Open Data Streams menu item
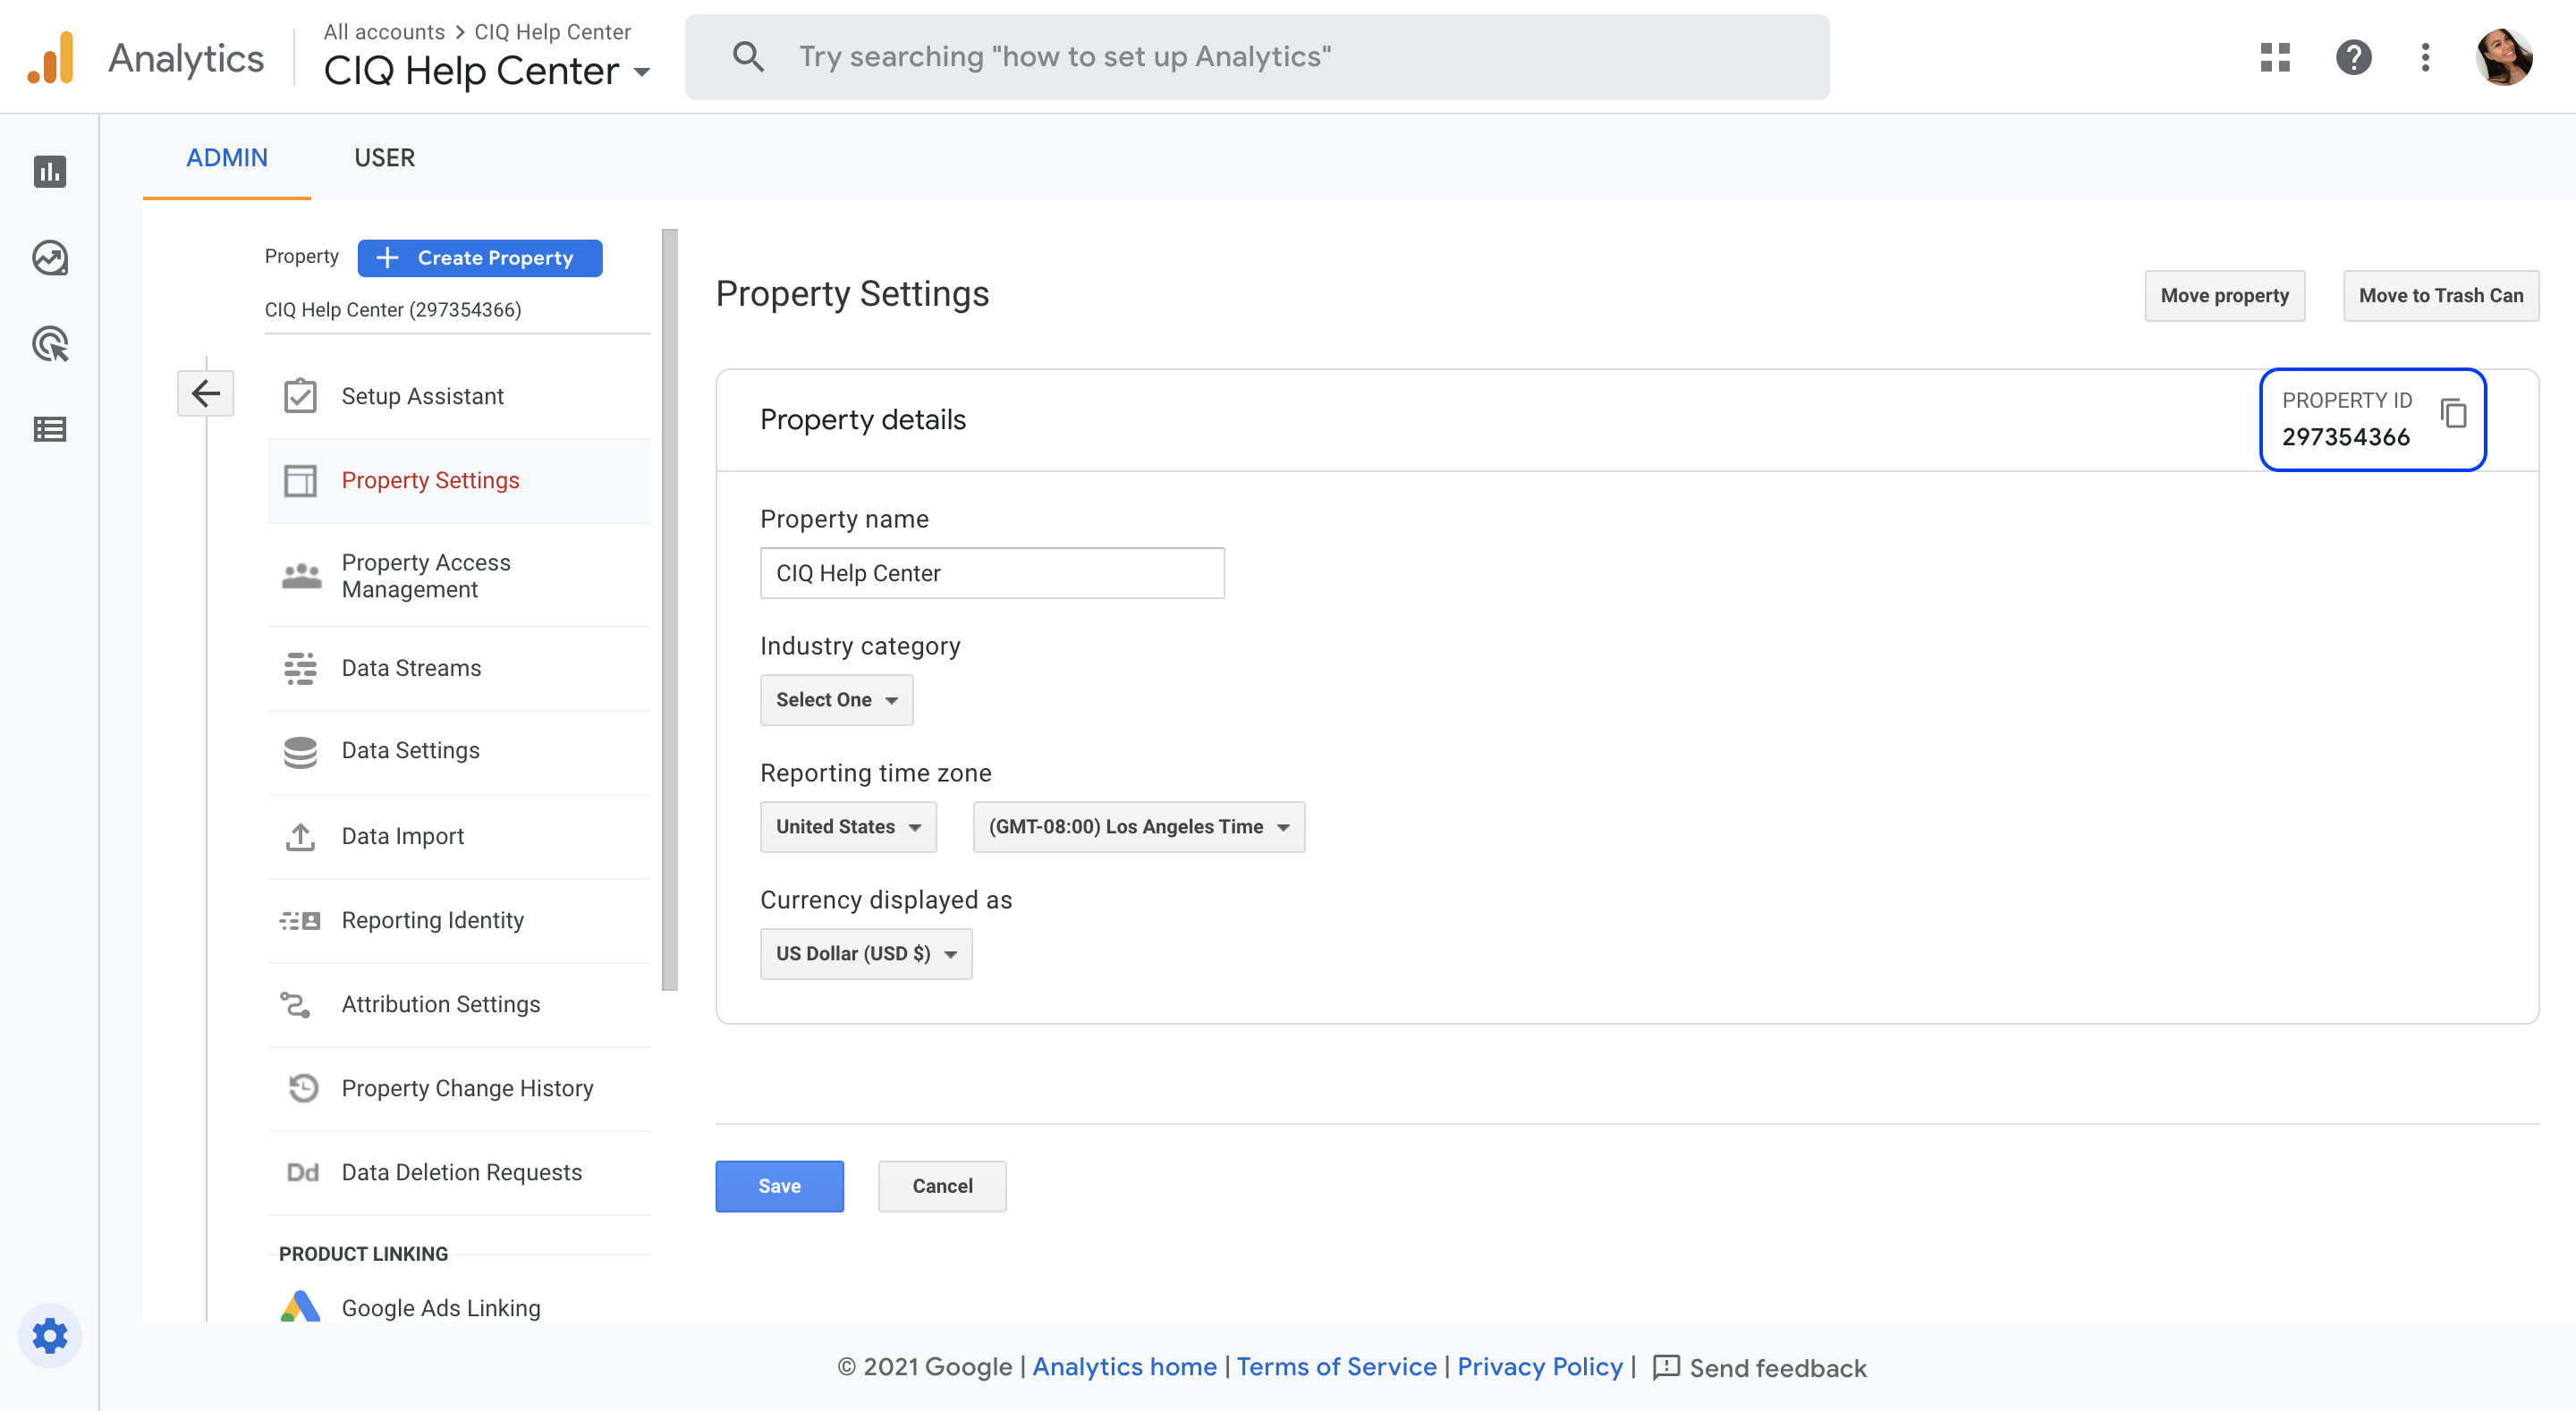The image size is (2576, 1411). pyautogui.click(x=459, y=668)
